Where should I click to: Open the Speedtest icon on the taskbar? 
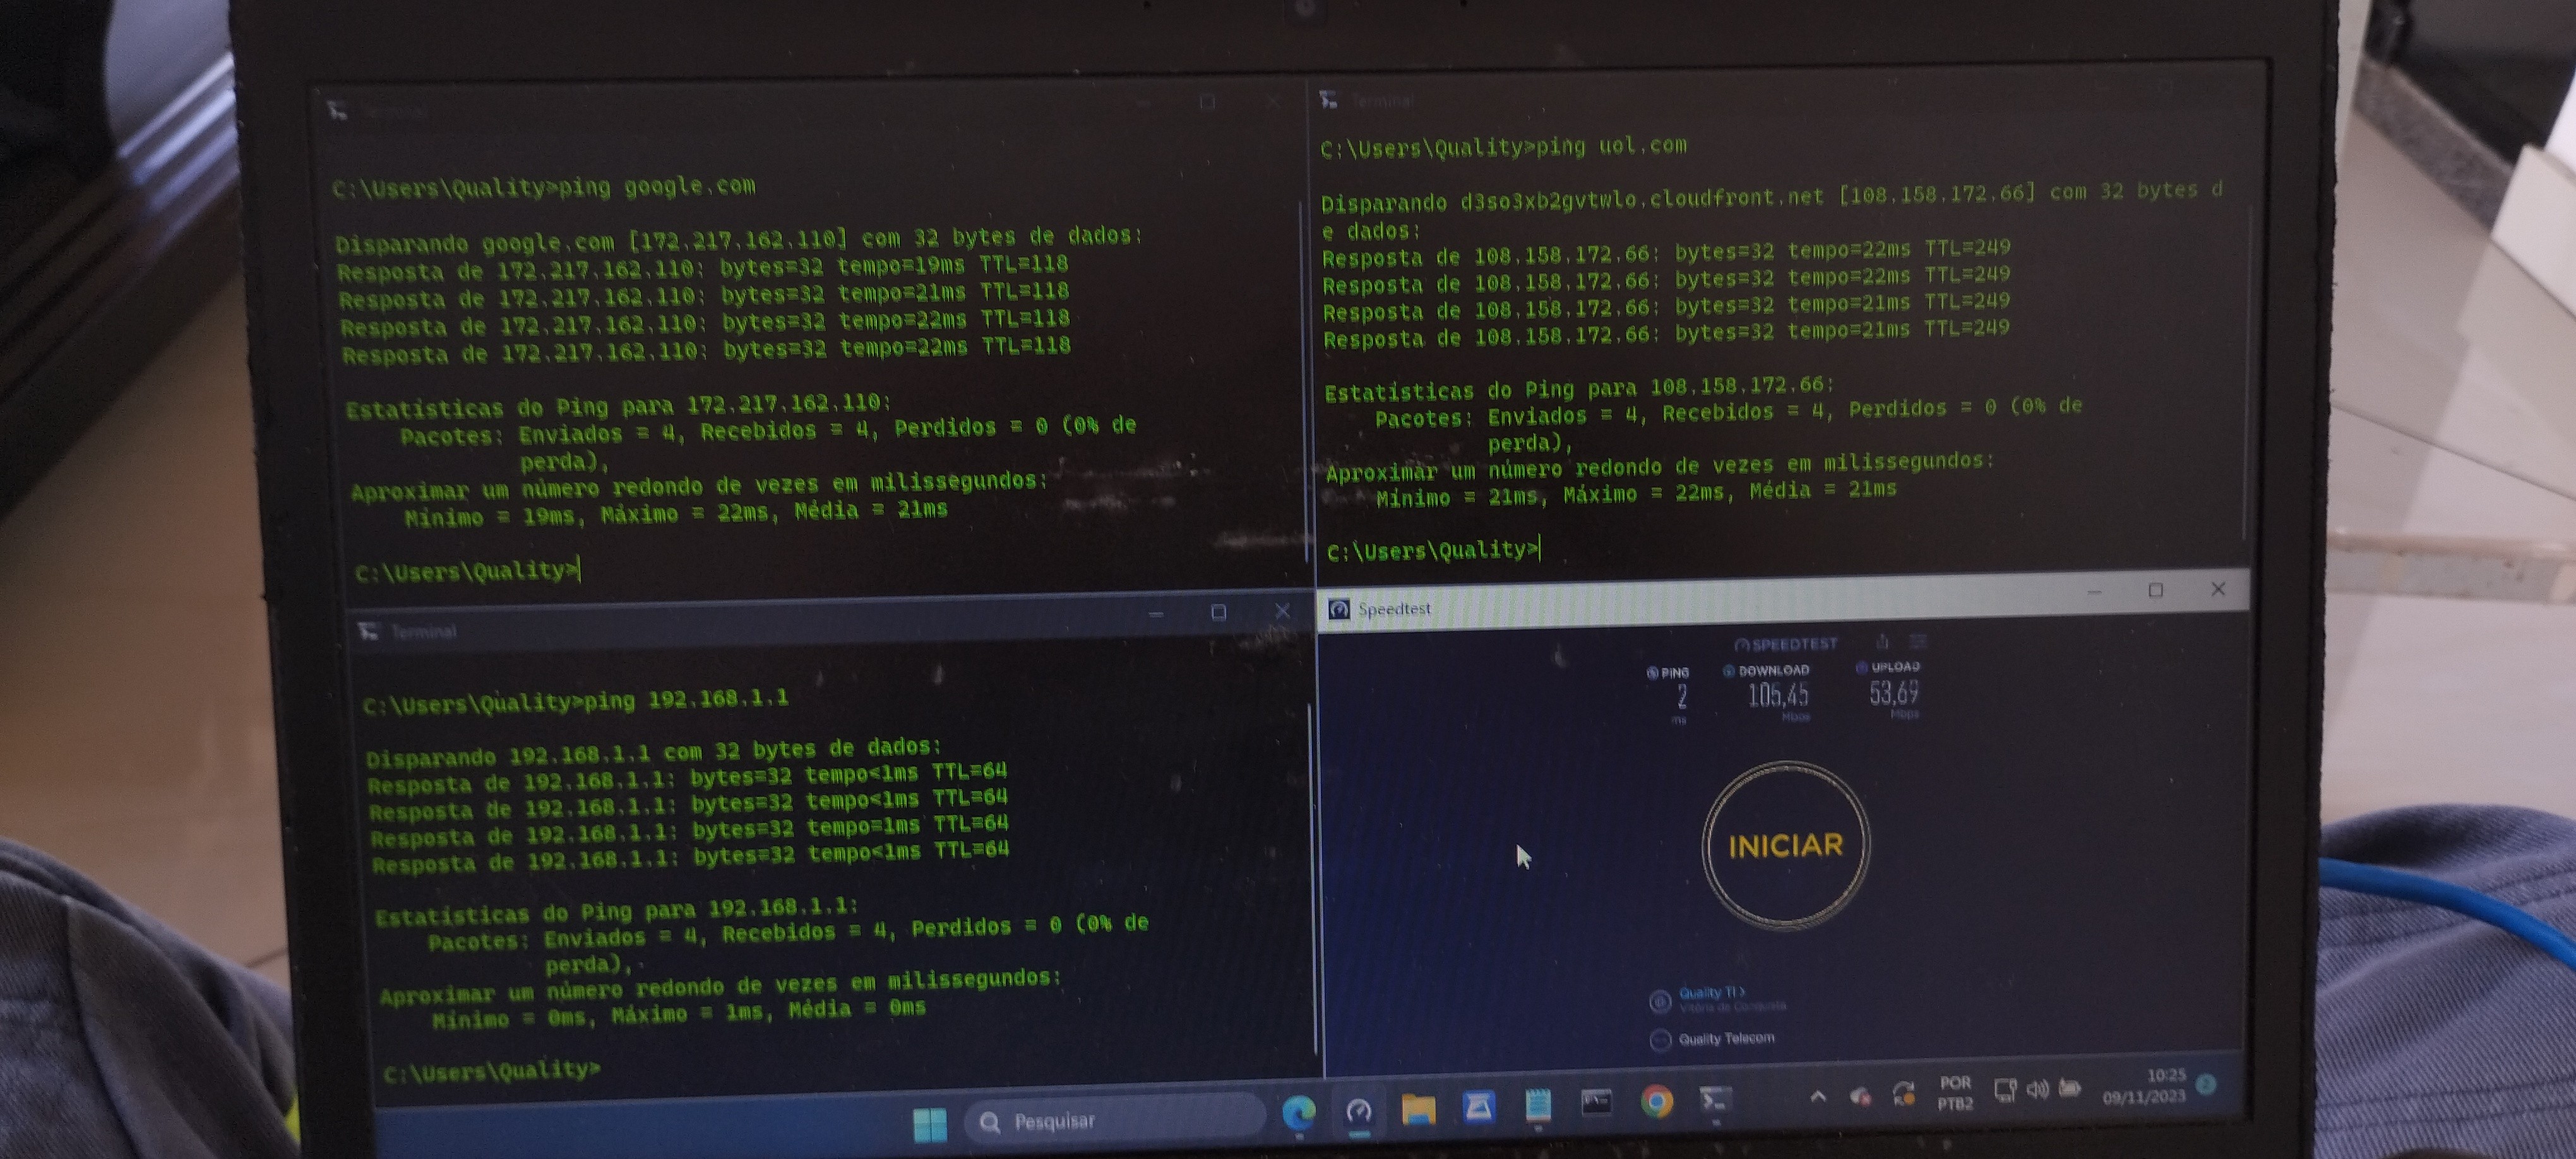coord(1358,1111)
